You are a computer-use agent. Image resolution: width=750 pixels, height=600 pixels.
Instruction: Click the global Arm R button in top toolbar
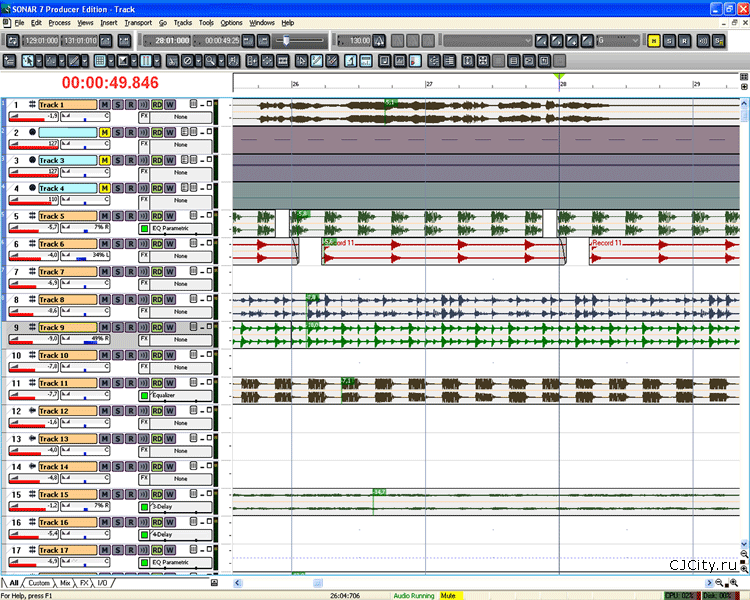point(684,41)
